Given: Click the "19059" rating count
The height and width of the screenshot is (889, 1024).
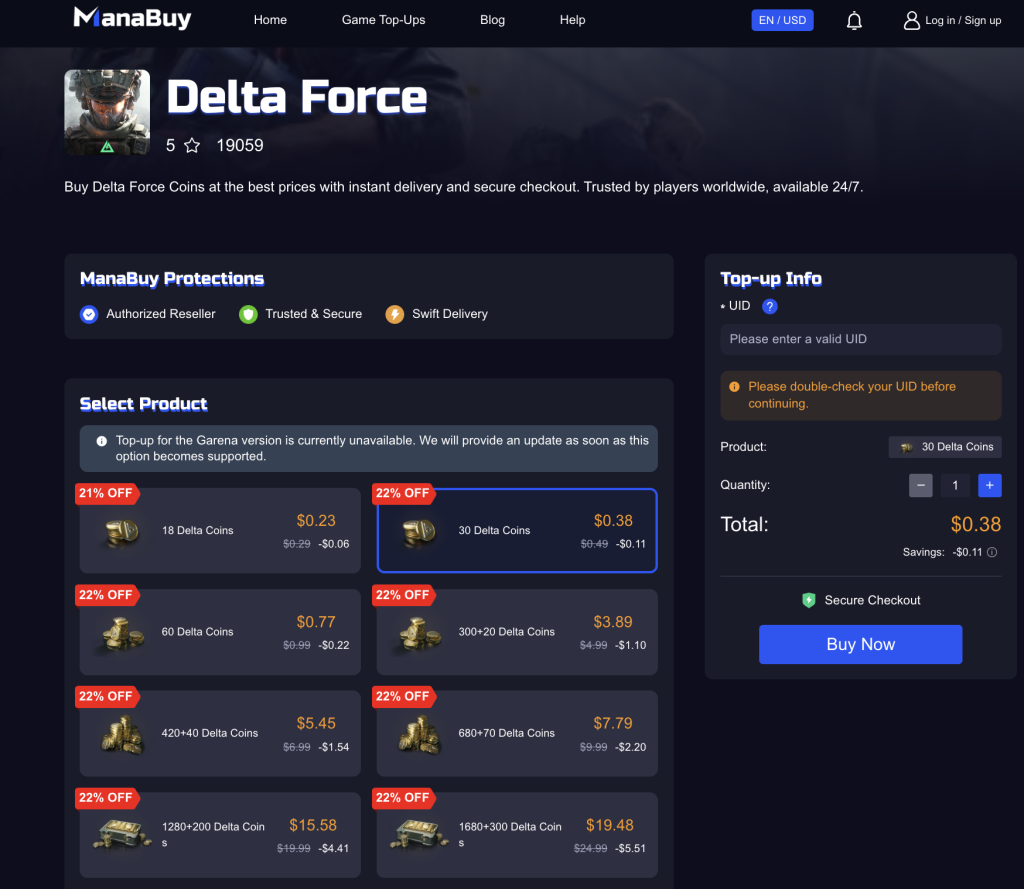Looking at the screenshot, I should pos(240,145).
